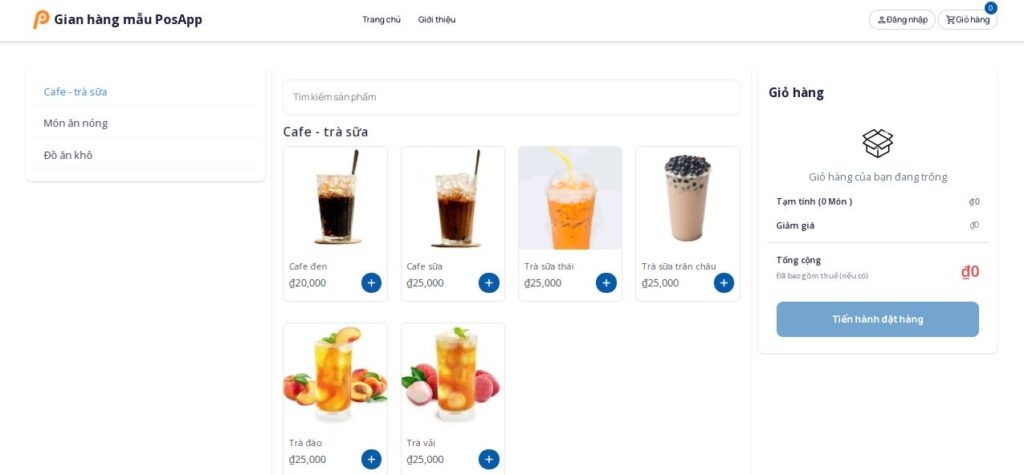Open the Trà sữa trân châu product image
1024x475 pixels.
pyautogui.click(x=688, y=198)
